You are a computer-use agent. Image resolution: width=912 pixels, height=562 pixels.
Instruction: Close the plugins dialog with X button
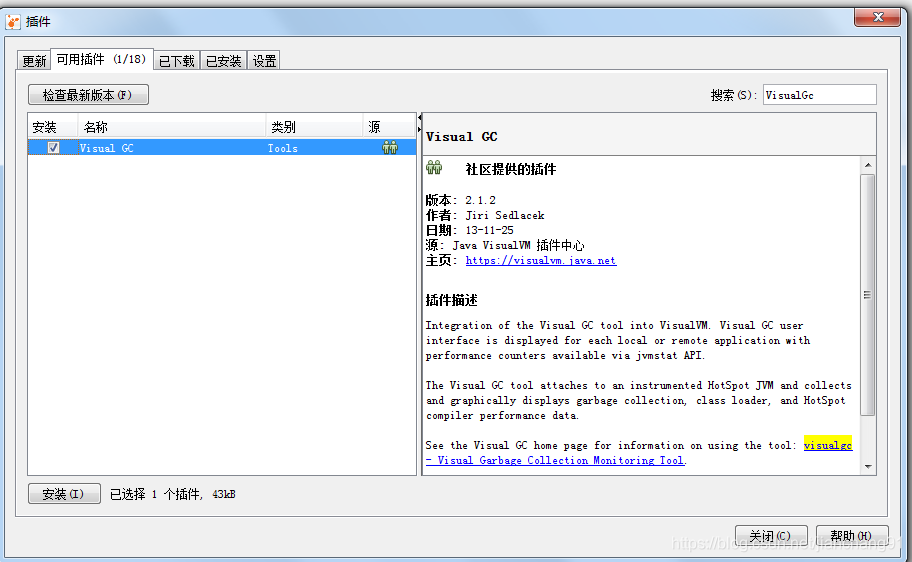pyautogui.click(x=878, y=17)
